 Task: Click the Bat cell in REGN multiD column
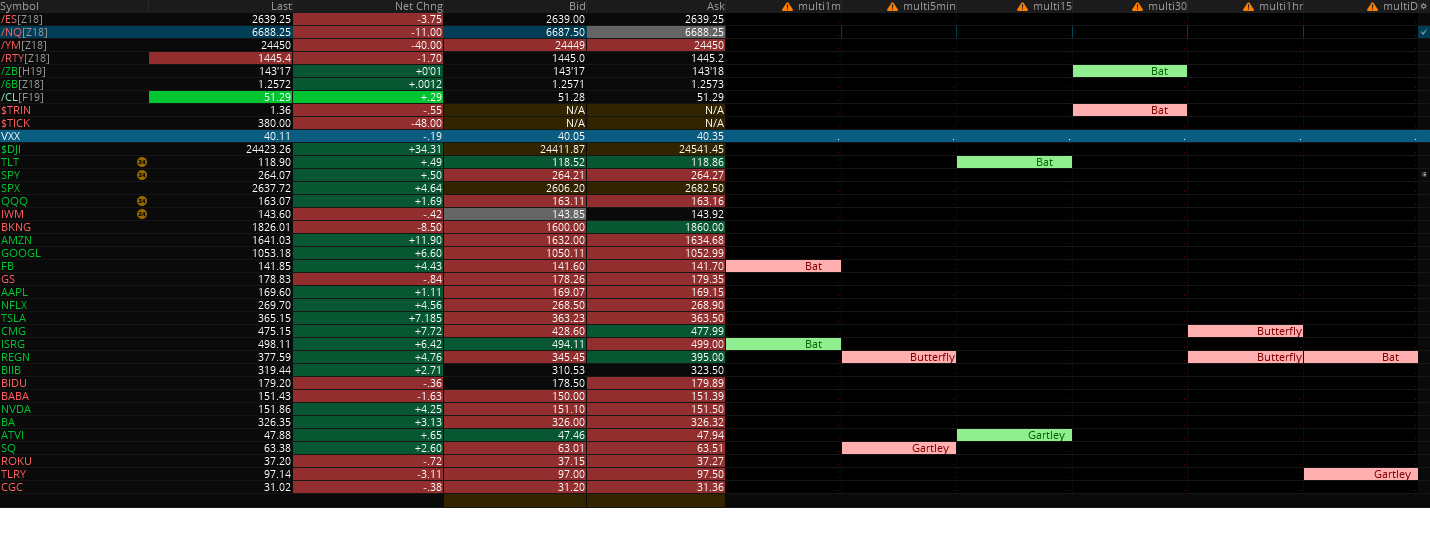click(x=1361, y=357)
